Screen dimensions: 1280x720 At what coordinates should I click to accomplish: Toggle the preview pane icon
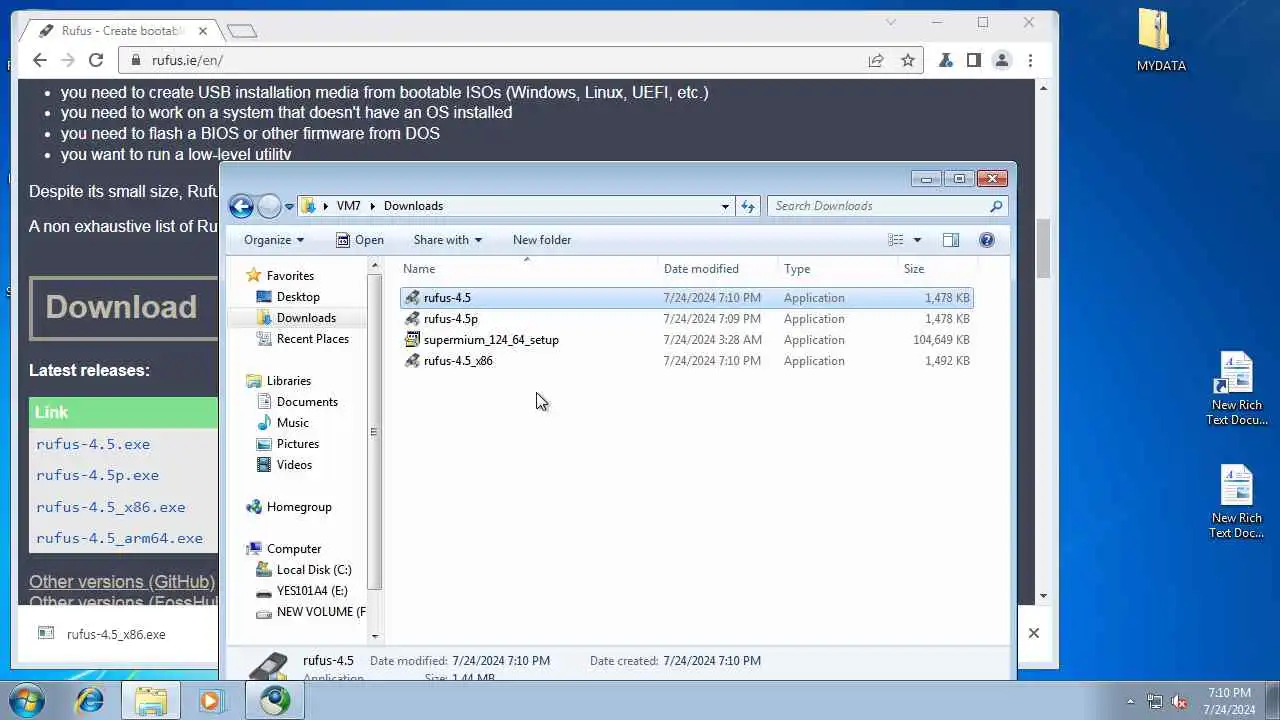pyautogui.click(x=951, y=240)
